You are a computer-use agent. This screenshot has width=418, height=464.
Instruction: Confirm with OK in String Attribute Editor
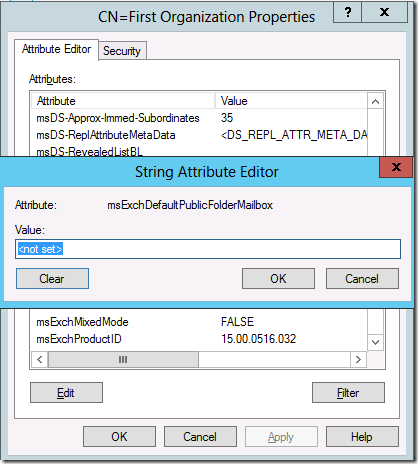278,278
